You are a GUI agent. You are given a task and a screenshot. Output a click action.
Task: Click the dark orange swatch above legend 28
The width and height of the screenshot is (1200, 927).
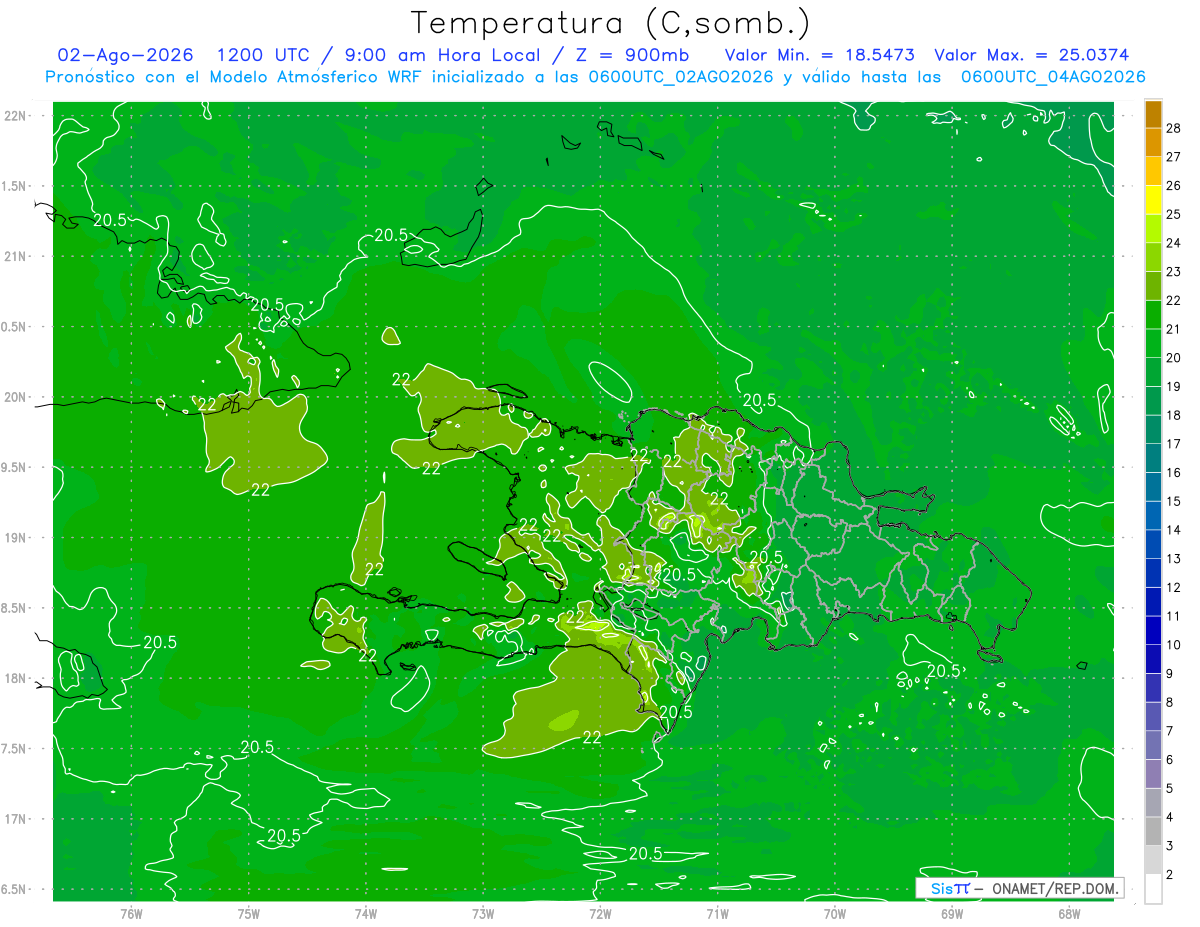click(x=1154, y=114)
